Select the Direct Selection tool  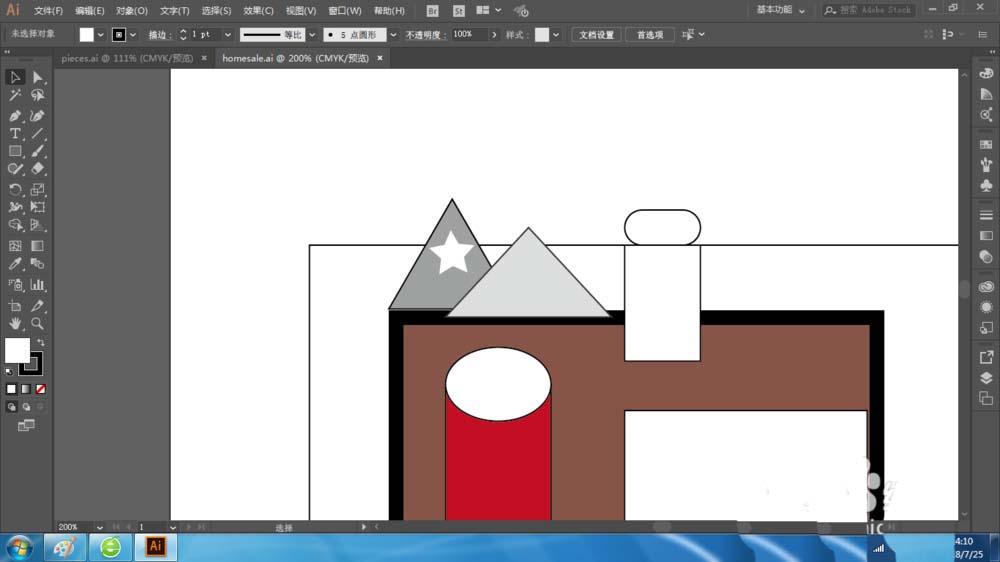pyautogui.click(x=37, y=77)
